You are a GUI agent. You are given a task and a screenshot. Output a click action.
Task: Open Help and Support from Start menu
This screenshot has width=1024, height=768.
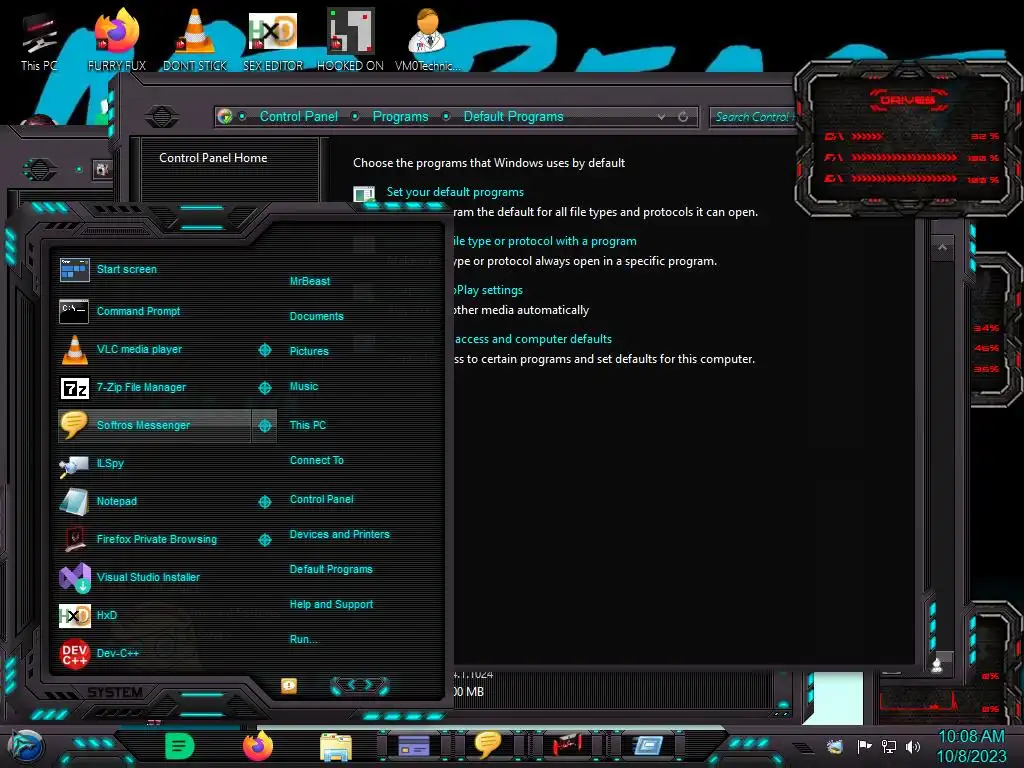click(x=331, y=605)
